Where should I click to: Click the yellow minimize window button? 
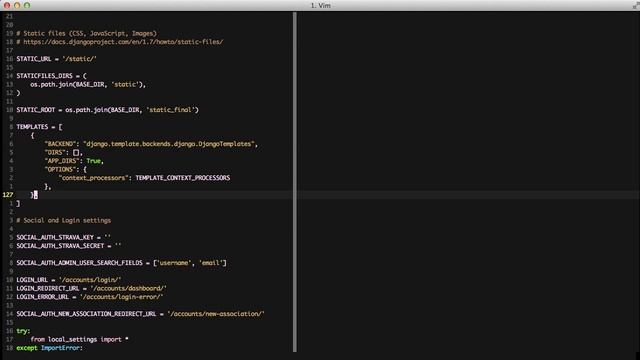(x=17, y=5)
